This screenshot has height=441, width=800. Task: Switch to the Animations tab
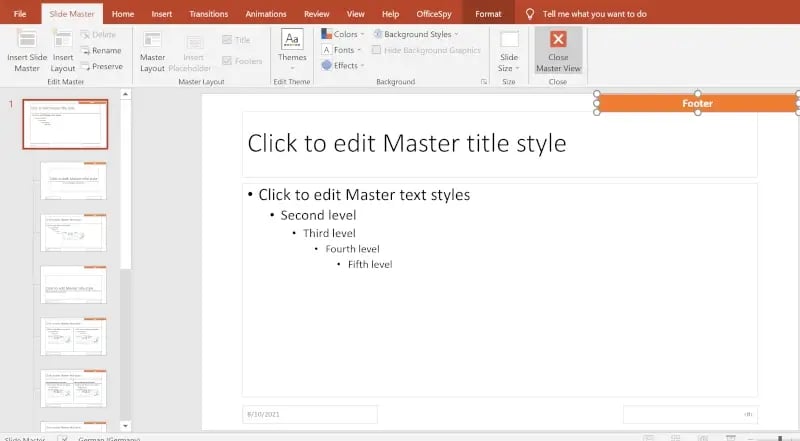pyautogui.click(x=266, y=14)
